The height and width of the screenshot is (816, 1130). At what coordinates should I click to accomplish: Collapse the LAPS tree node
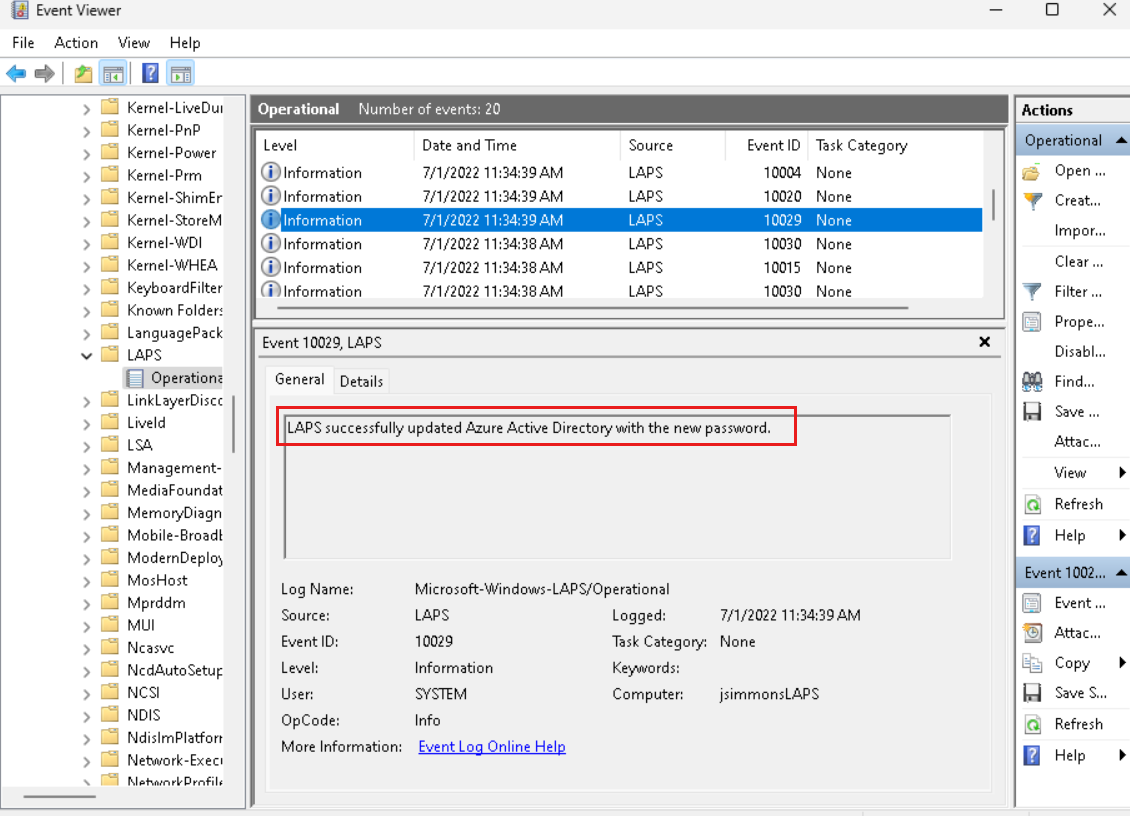click(x=87, y=354)
